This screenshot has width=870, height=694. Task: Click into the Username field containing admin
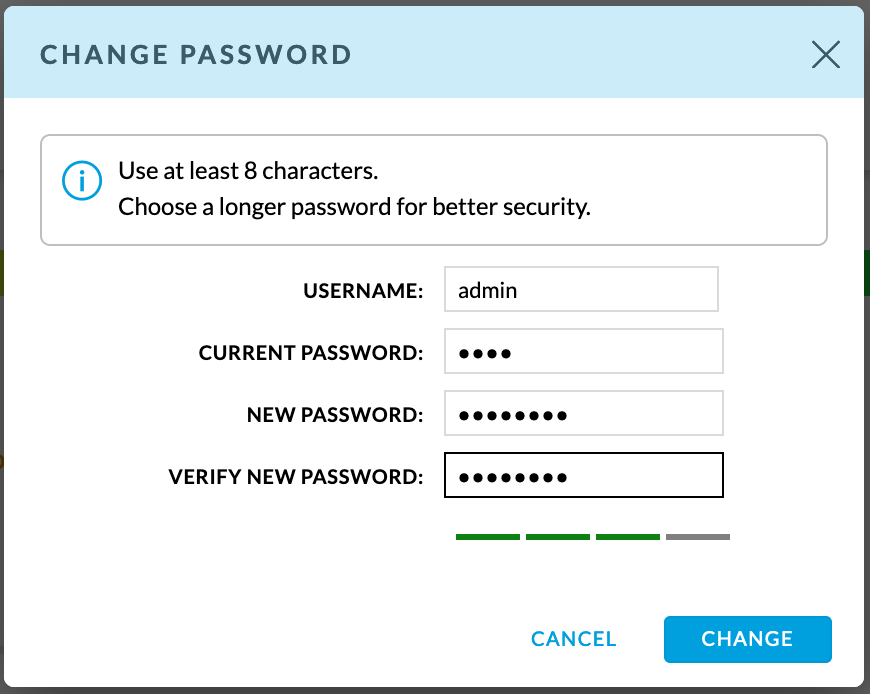[x=581, y=290]
